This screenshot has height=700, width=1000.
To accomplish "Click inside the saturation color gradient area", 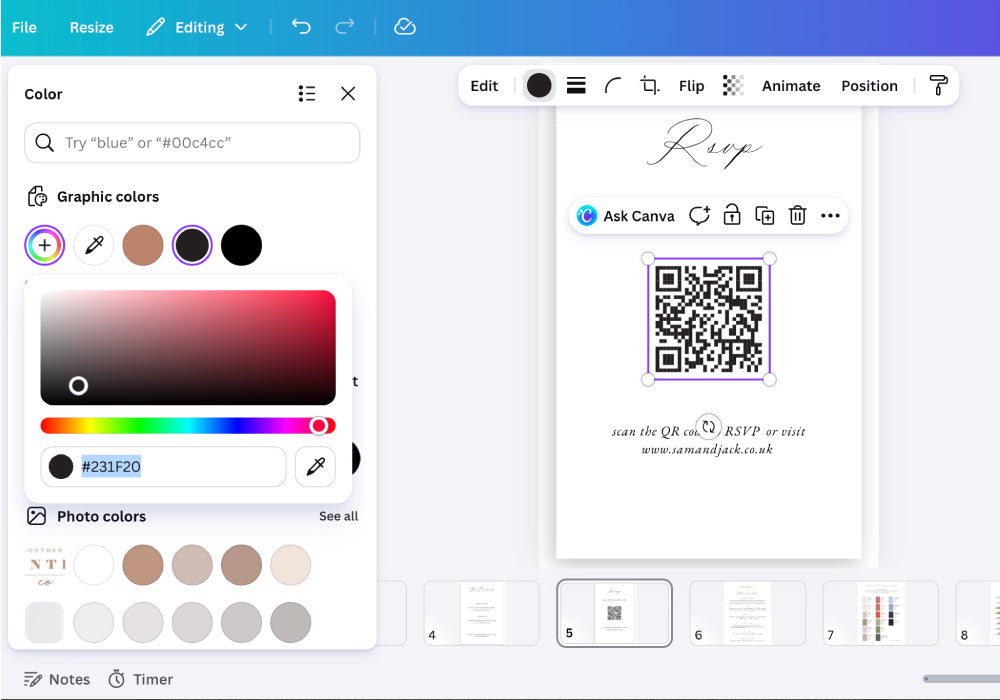I will pyautogui.click(x=188, y=347).
